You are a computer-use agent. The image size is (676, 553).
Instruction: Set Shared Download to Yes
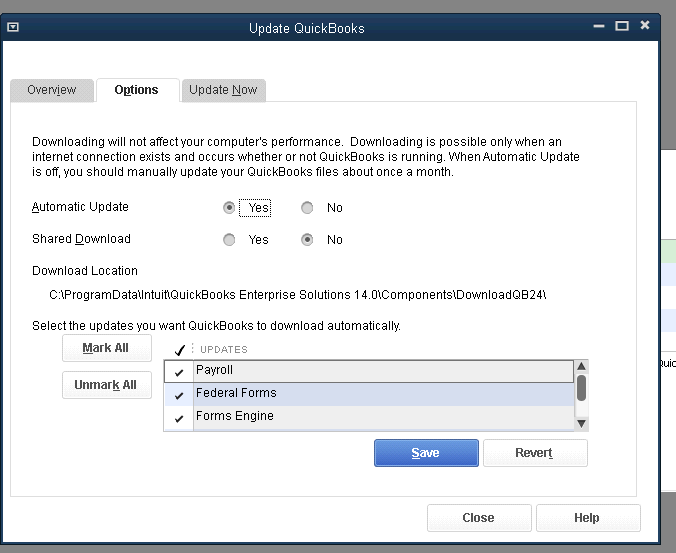point(229,240)
